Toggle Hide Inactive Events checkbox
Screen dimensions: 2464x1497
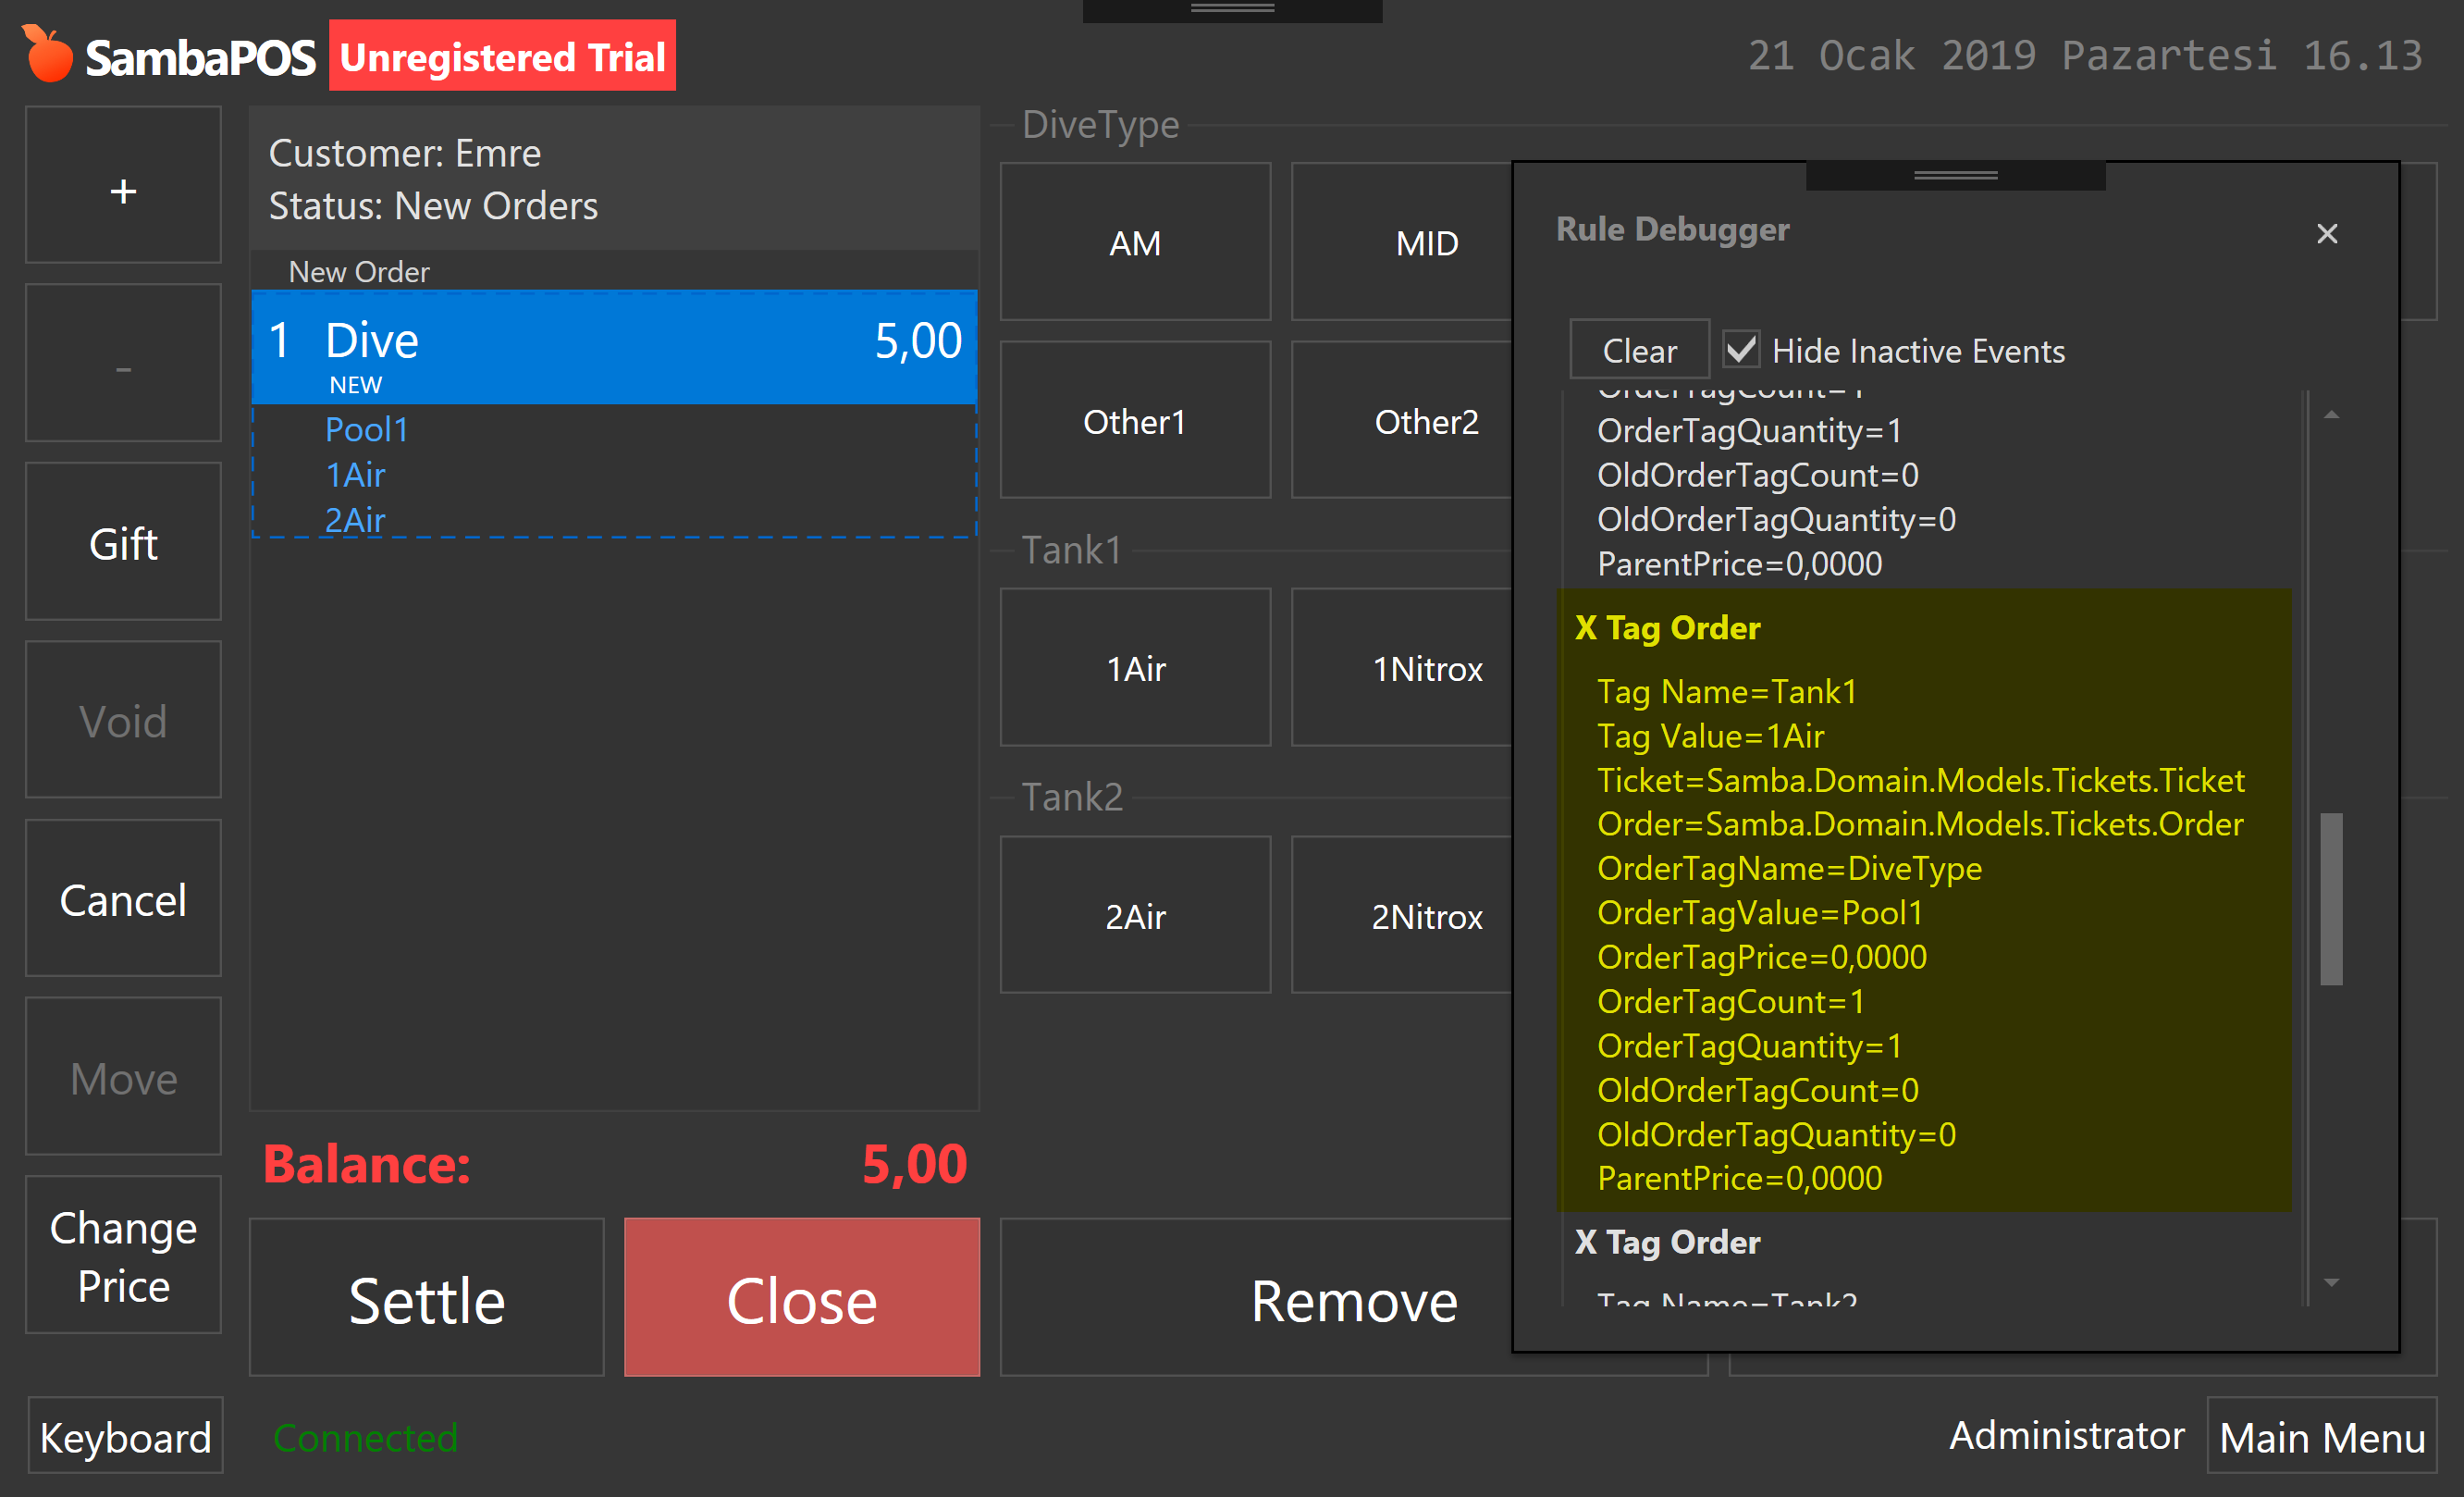pos(1741,350)
